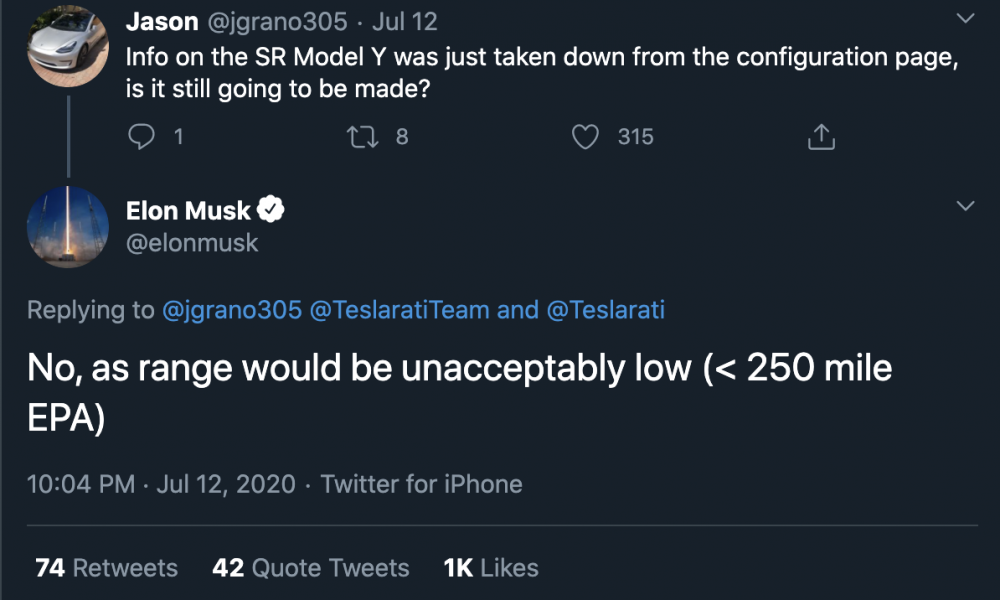Expand the chevron menu on Elon's tweet
Screen dimensions: 1000x600
pos(966,205)
